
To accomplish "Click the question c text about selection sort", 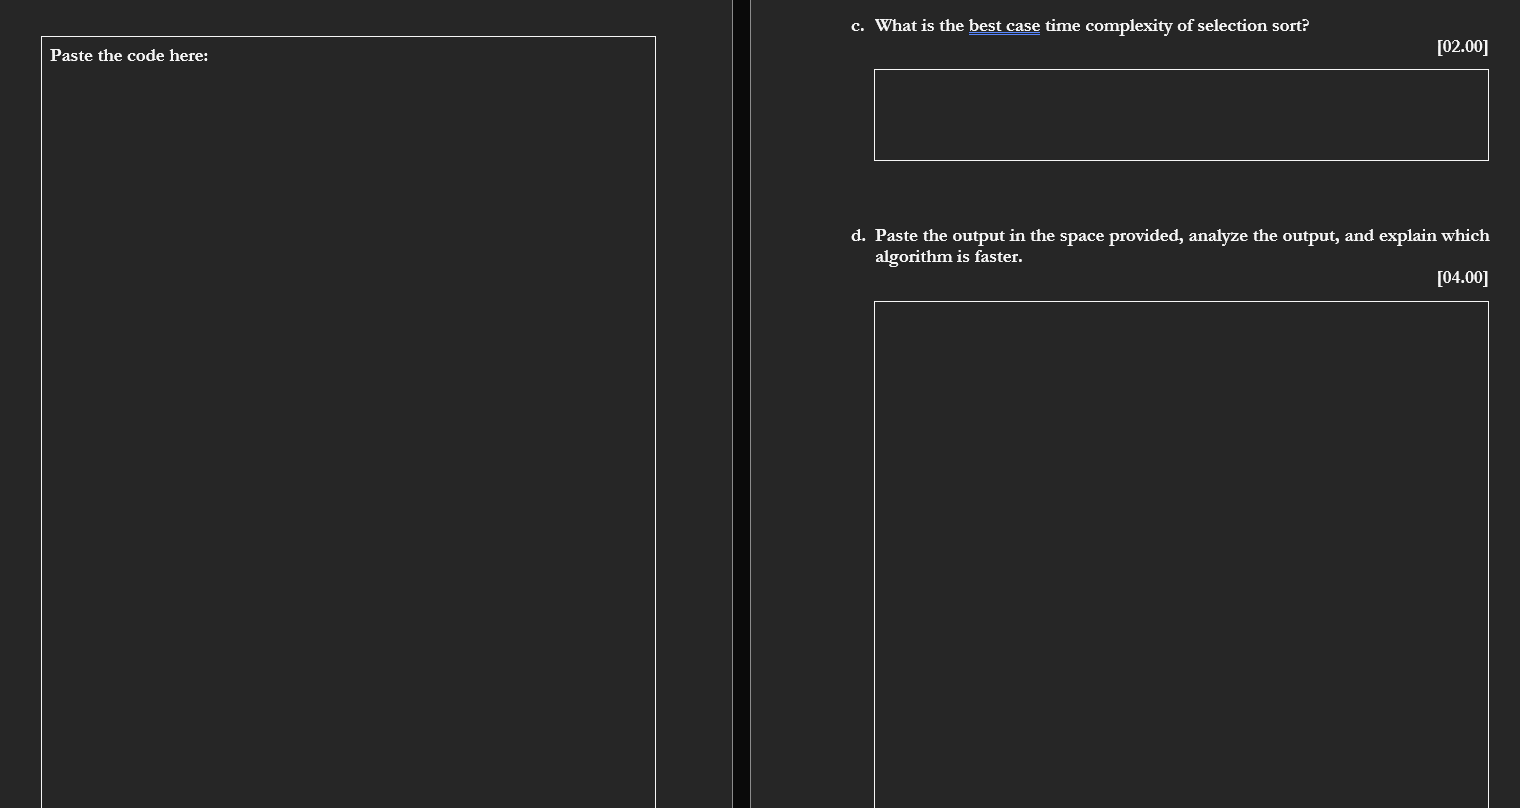I will (x=1092, y=26).
